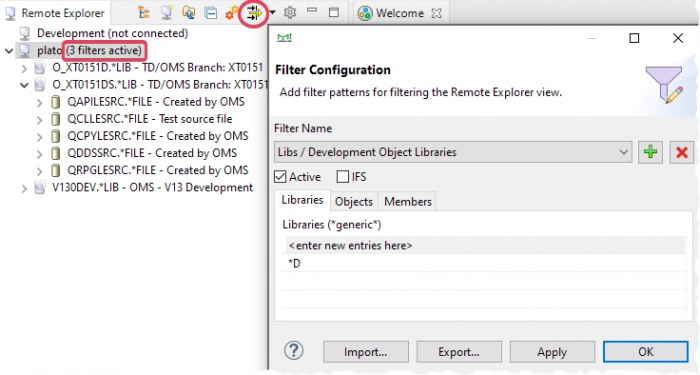Collapse the O_XT0151DS.*LIB library node
700x375 pixels.
coord(25,85)
